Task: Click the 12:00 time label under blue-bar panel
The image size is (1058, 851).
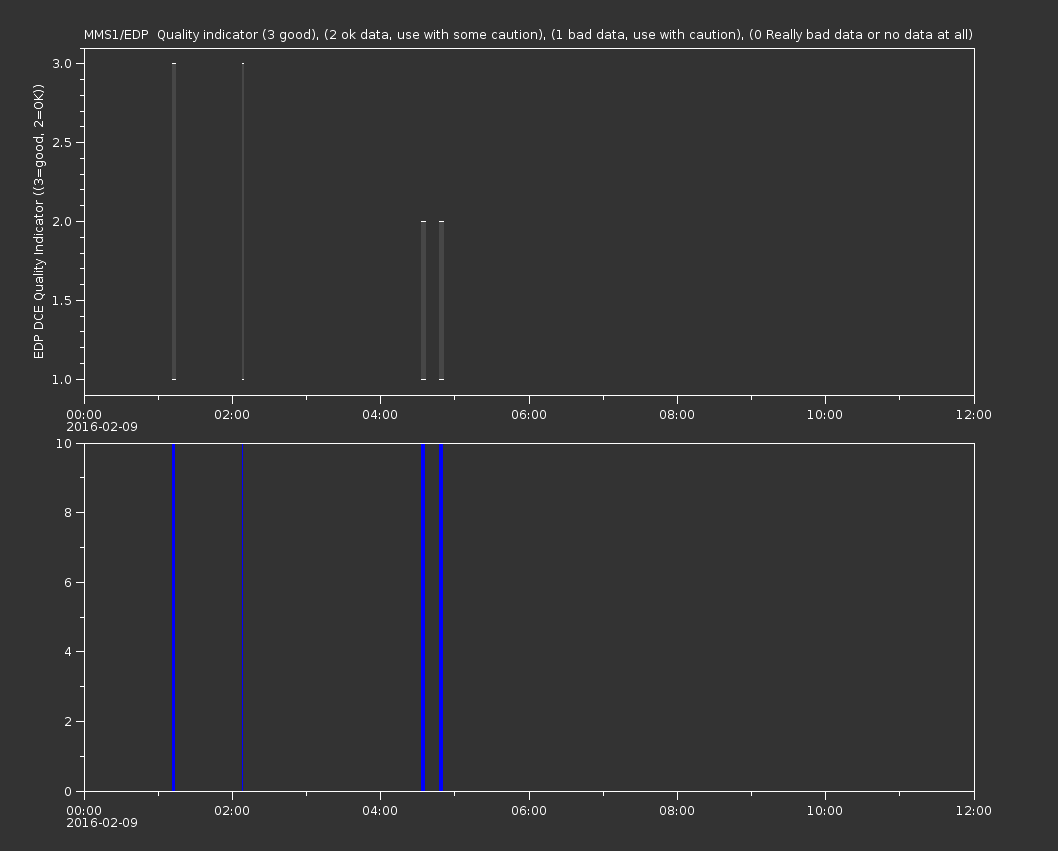Action: coord(974,811)
